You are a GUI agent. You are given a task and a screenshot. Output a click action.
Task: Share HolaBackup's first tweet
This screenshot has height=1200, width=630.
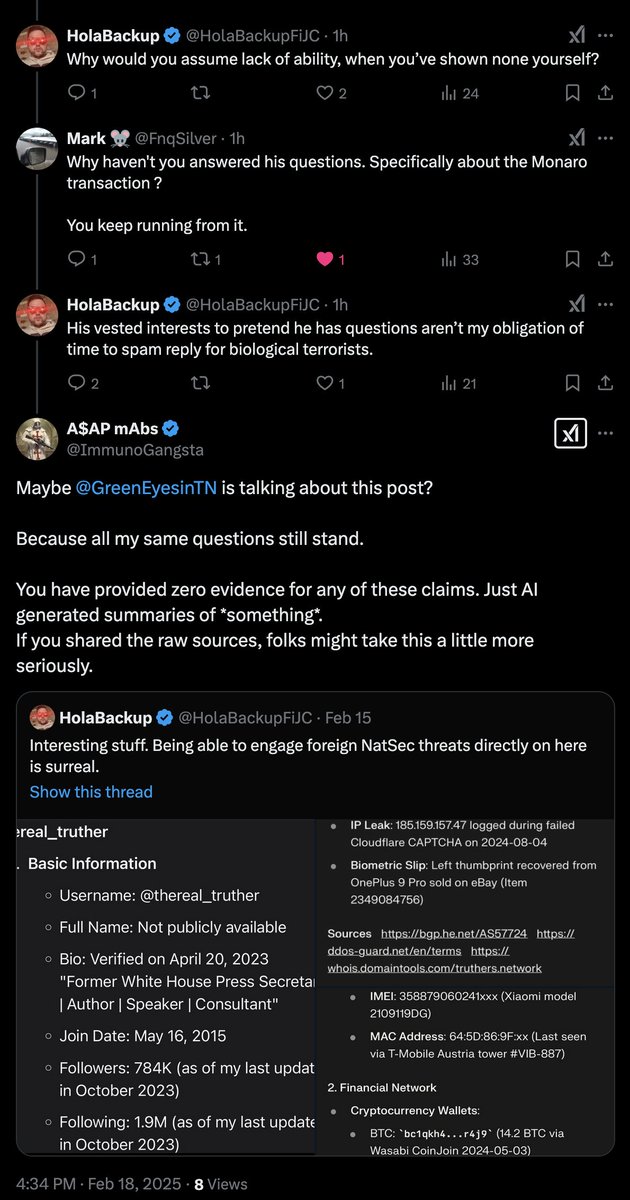point(604,93)
